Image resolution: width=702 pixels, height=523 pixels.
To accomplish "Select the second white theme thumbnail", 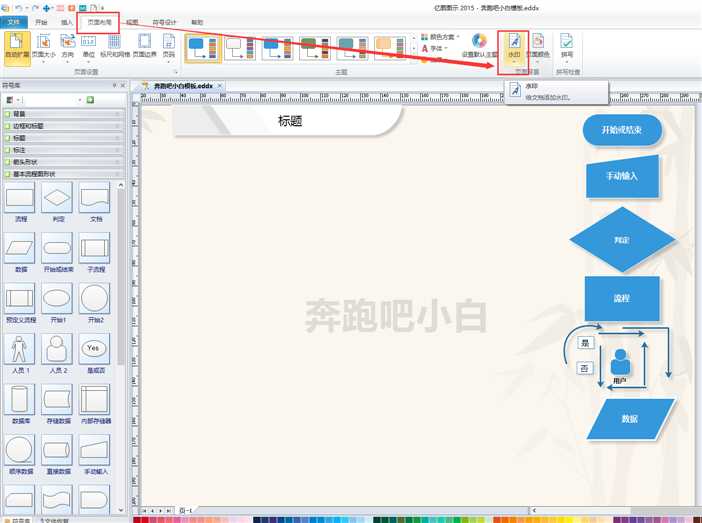I will click(x=240, y=48).
